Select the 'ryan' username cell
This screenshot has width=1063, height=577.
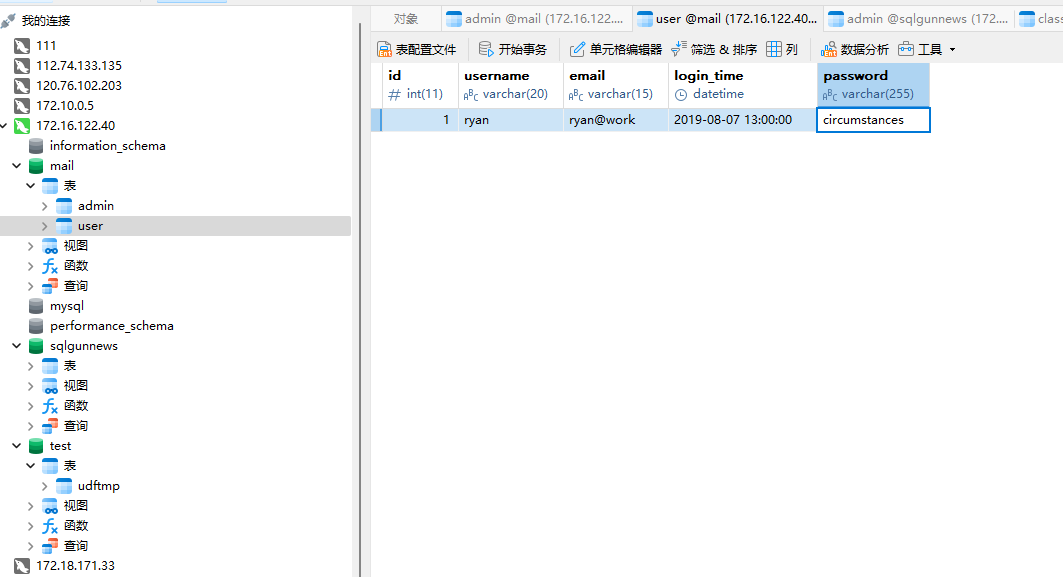(511, 120)
